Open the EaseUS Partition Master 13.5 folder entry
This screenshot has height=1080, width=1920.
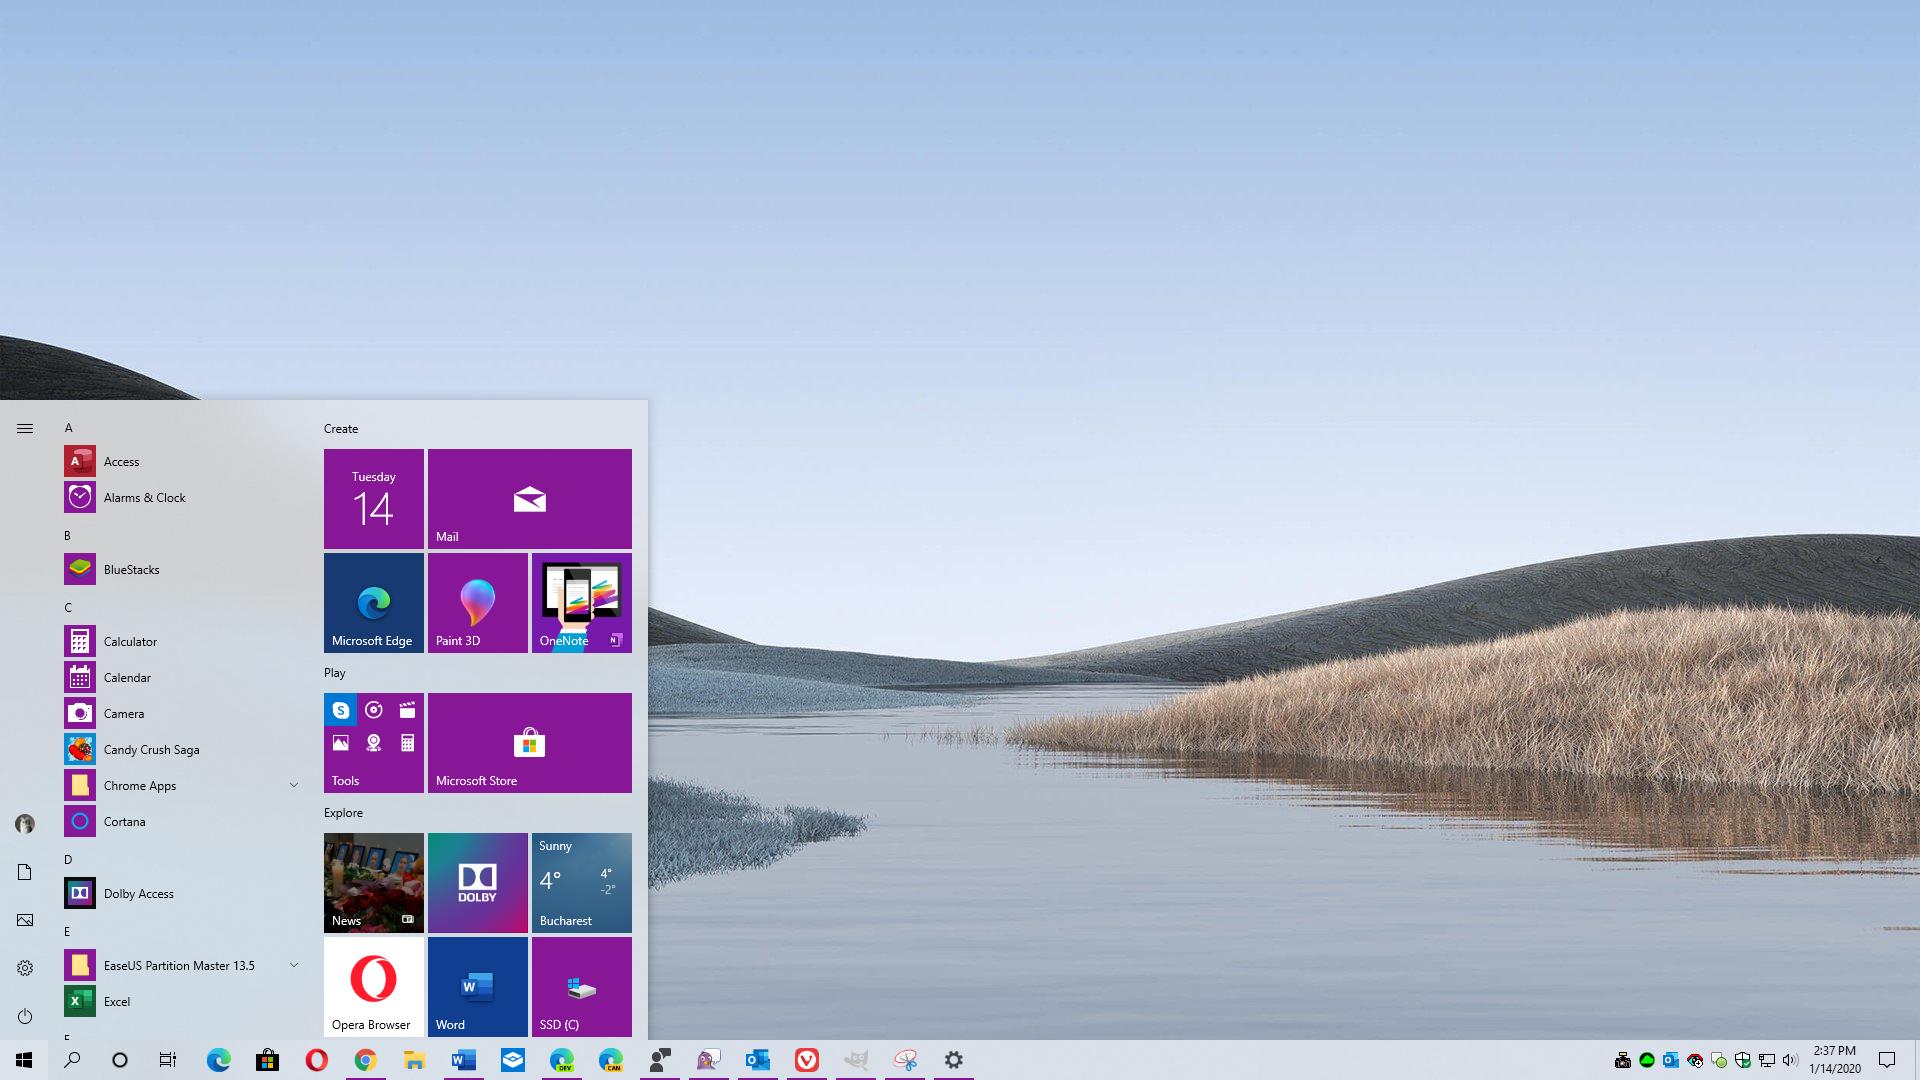(x=182, y=965)
